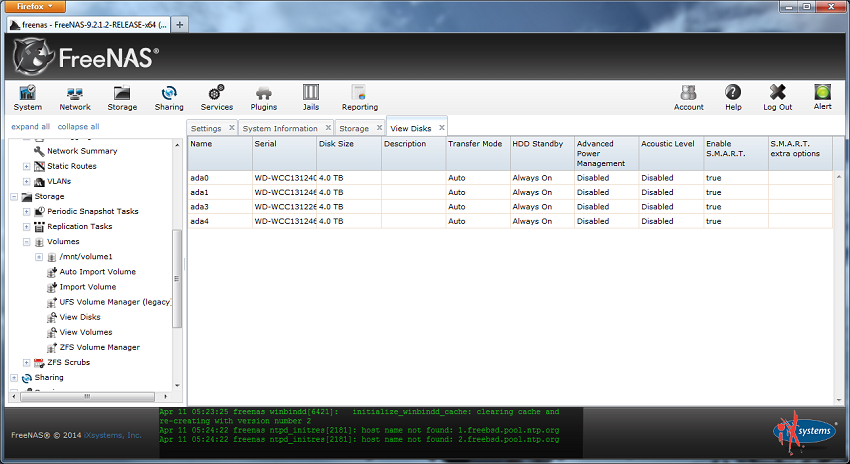Click the Sharing tree node icon

27,378
